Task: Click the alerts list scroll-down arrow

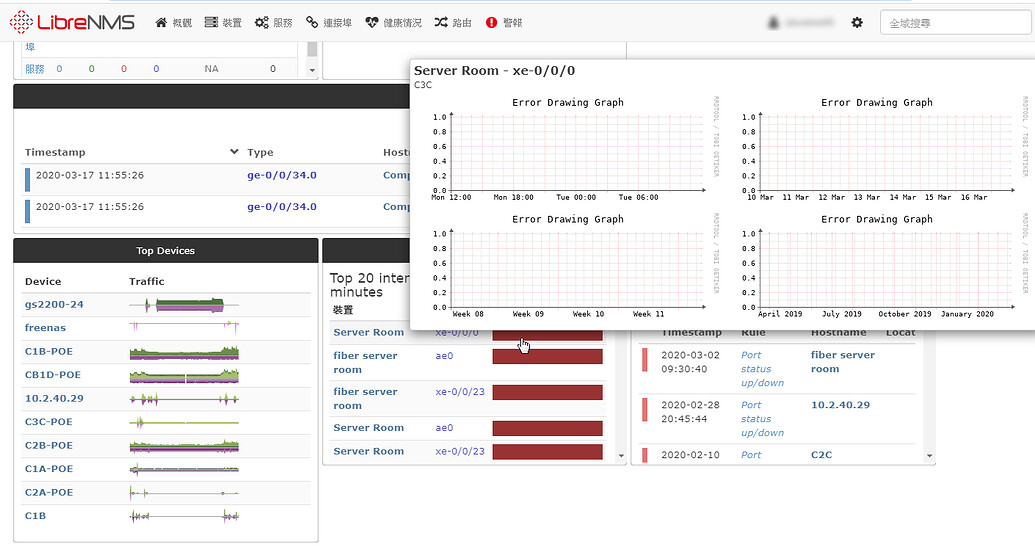Action: (x=929, y=456)
